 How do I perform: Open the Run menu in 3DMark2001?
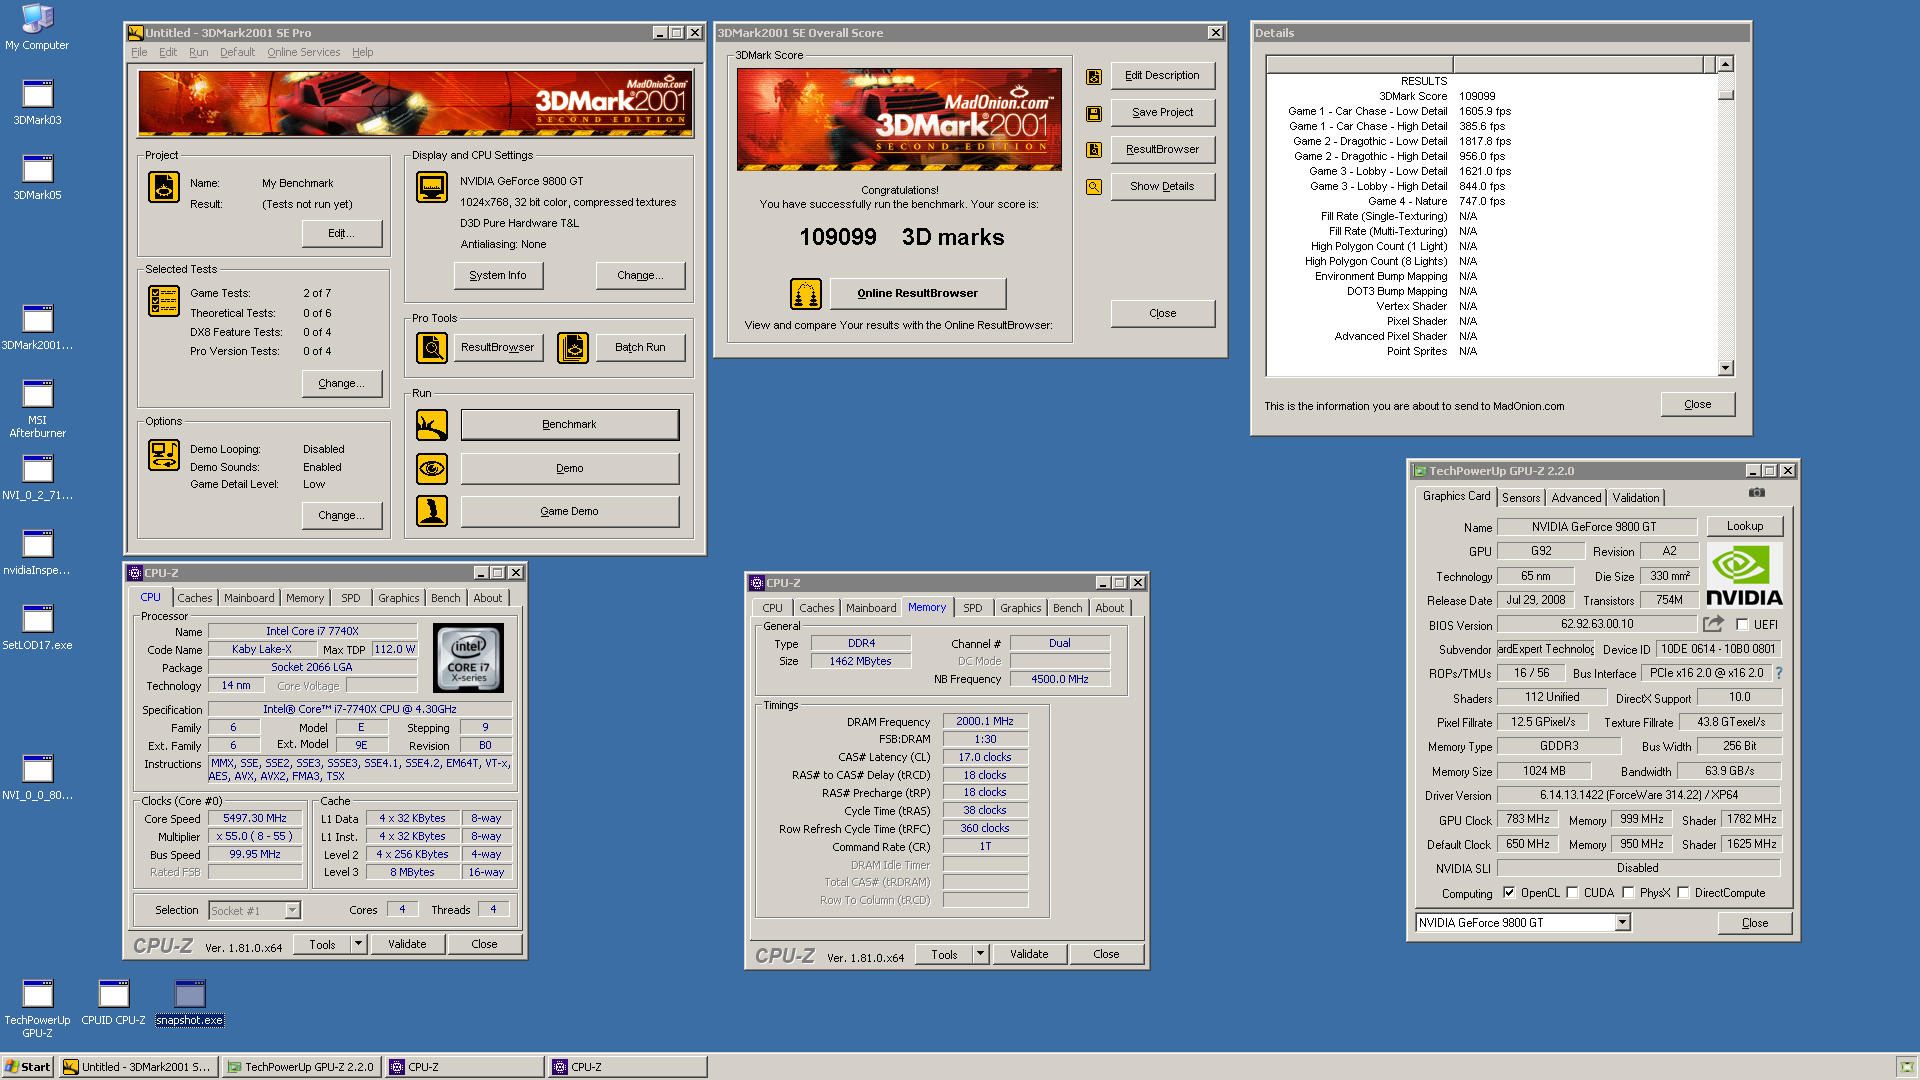coord(198,52)
